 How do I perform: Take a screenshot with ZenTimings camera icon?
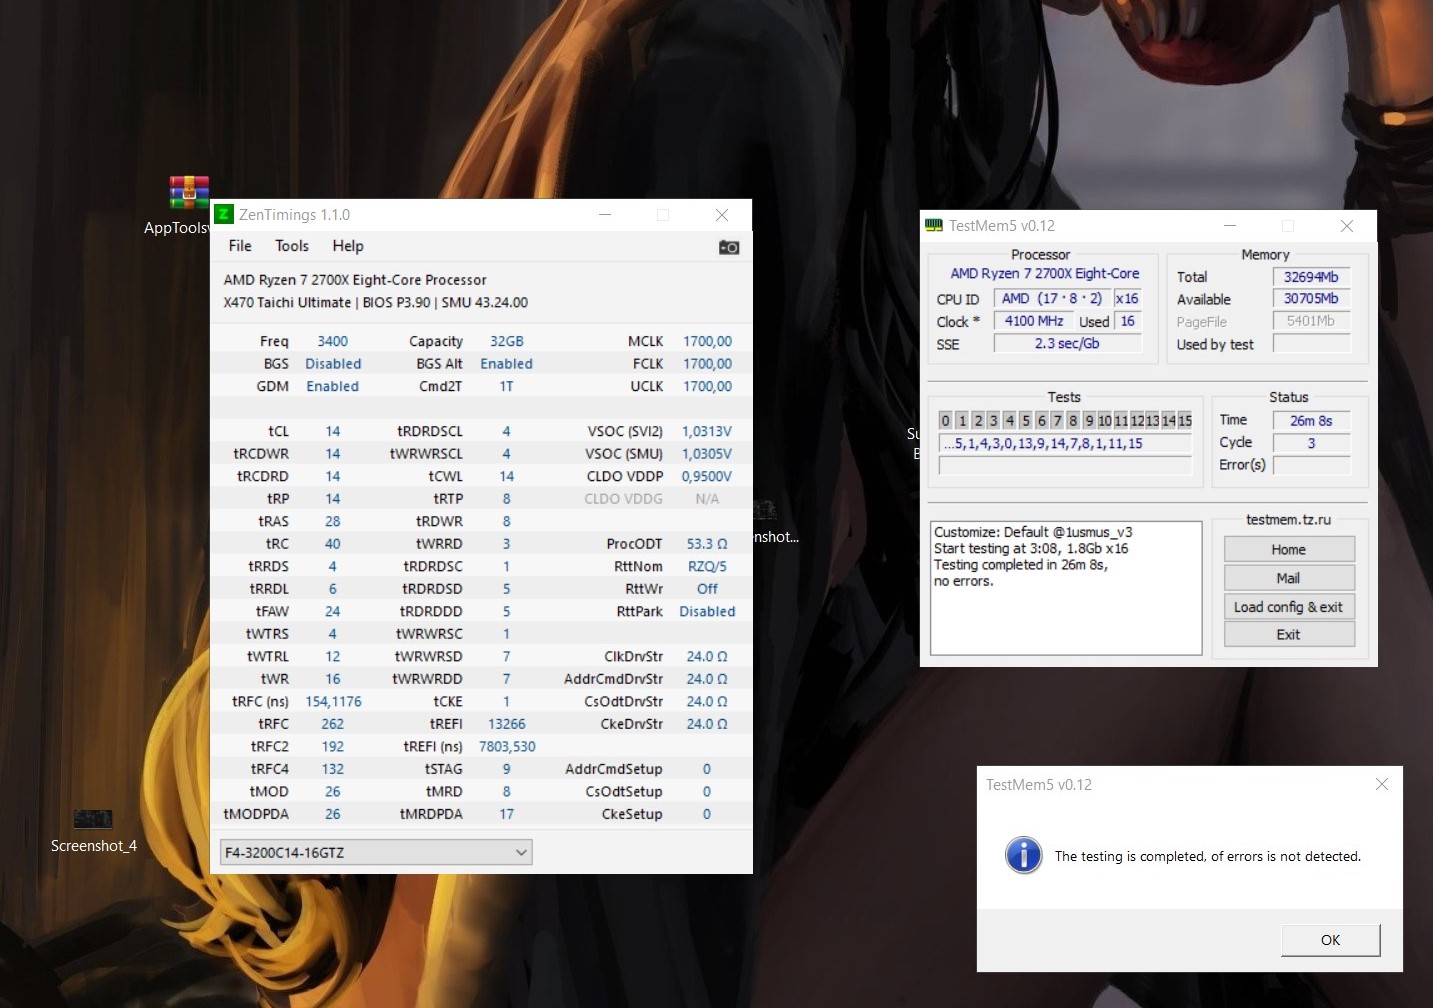tap(729, 247)
